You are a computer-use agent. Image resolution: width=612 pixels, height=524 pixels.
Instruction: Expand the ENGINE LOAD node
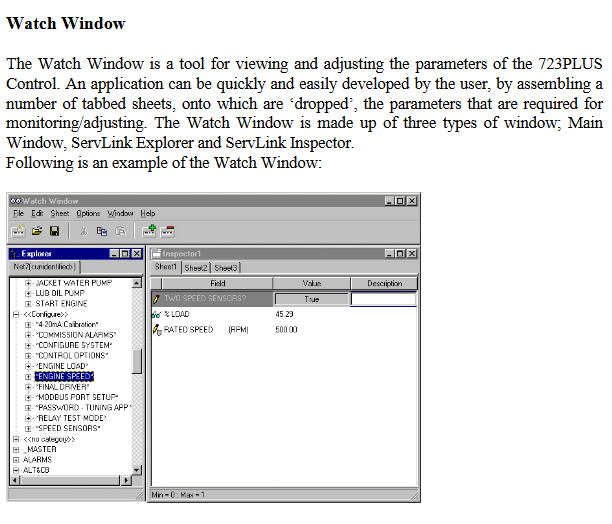(x=28, y=366)
